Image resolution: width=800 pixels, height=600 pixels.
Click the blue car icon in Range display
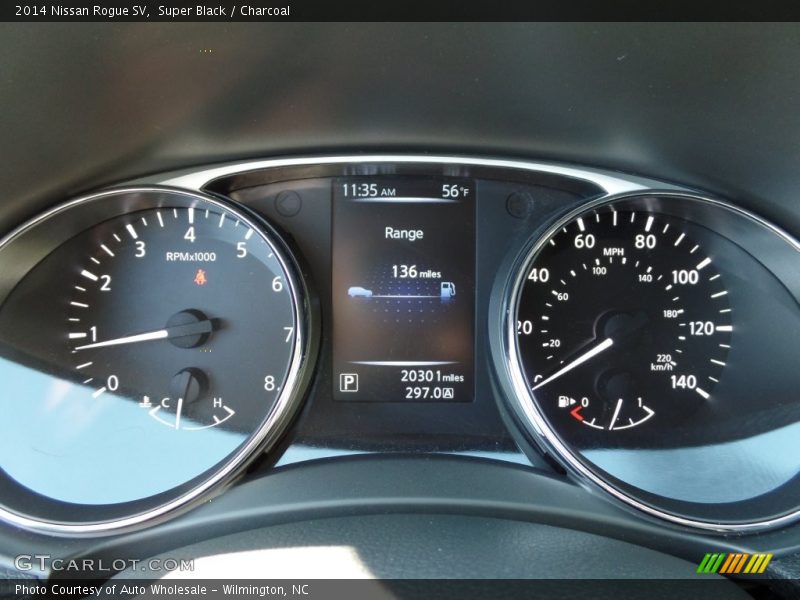(x=360, y=292)
